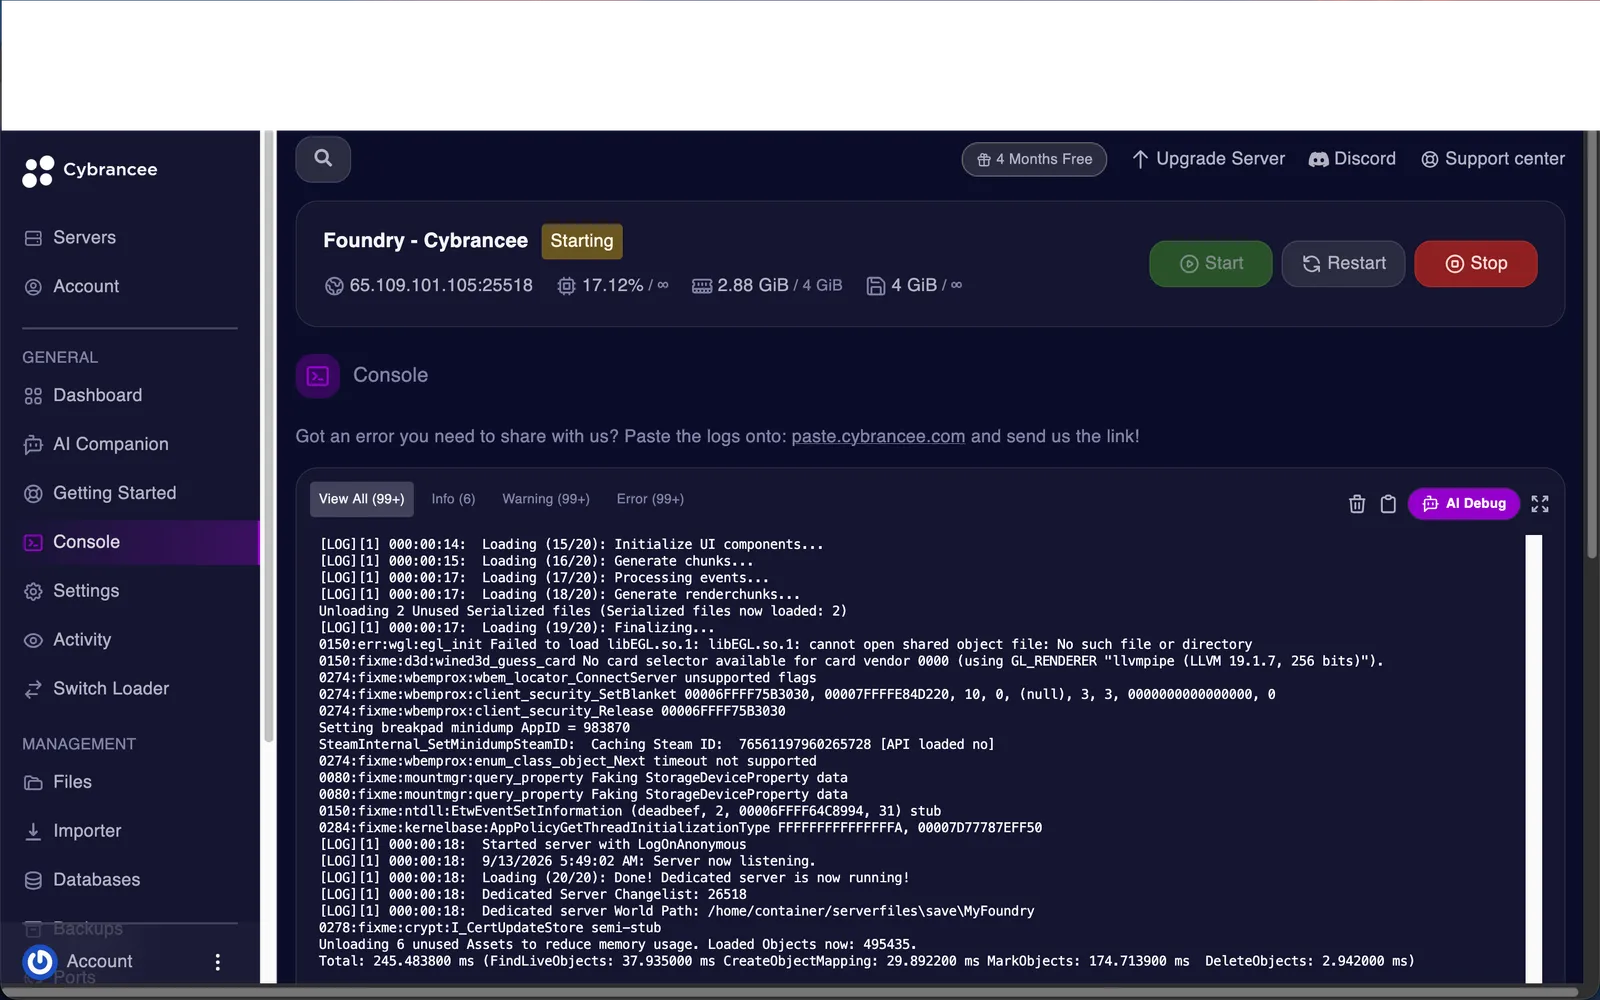Screen dimensions: 1600x1000
Task: Select Console in sidebar
Action: (130, 543)
